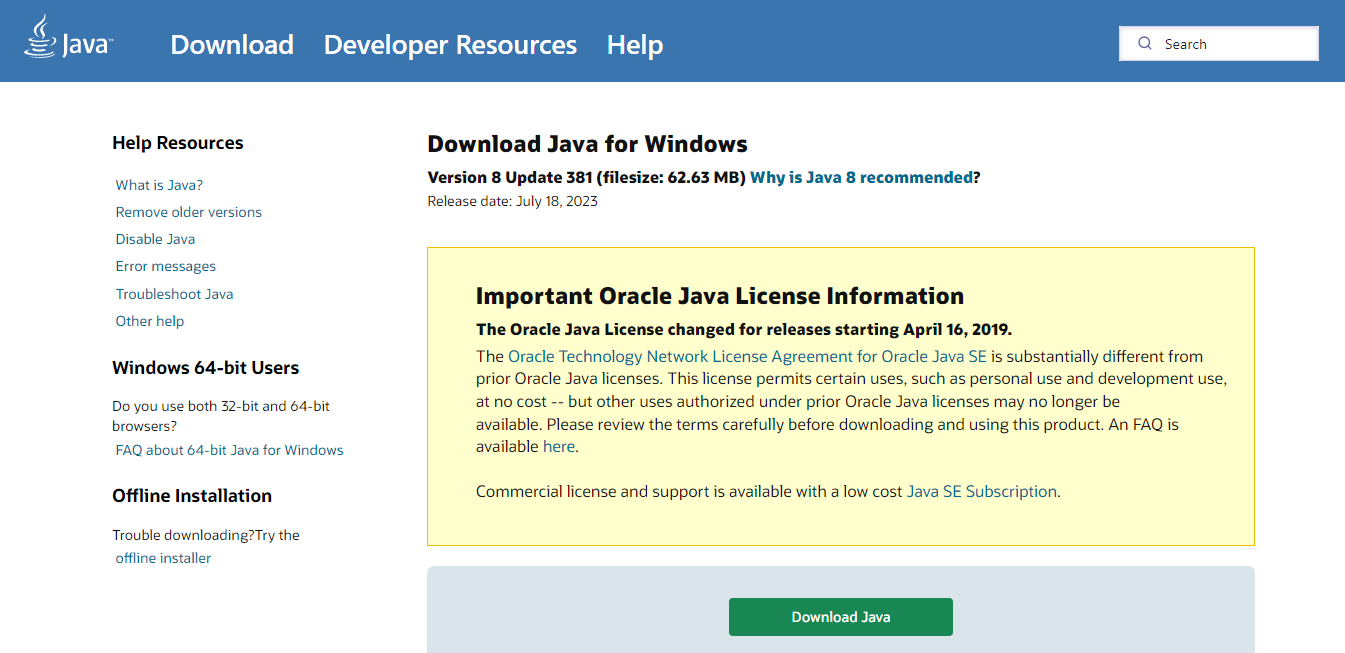The width and height of the screenshot is (1345, 653).
Task: Visit the 'Error messages' link
Action: pyautogui.click(x=165, y=266)
